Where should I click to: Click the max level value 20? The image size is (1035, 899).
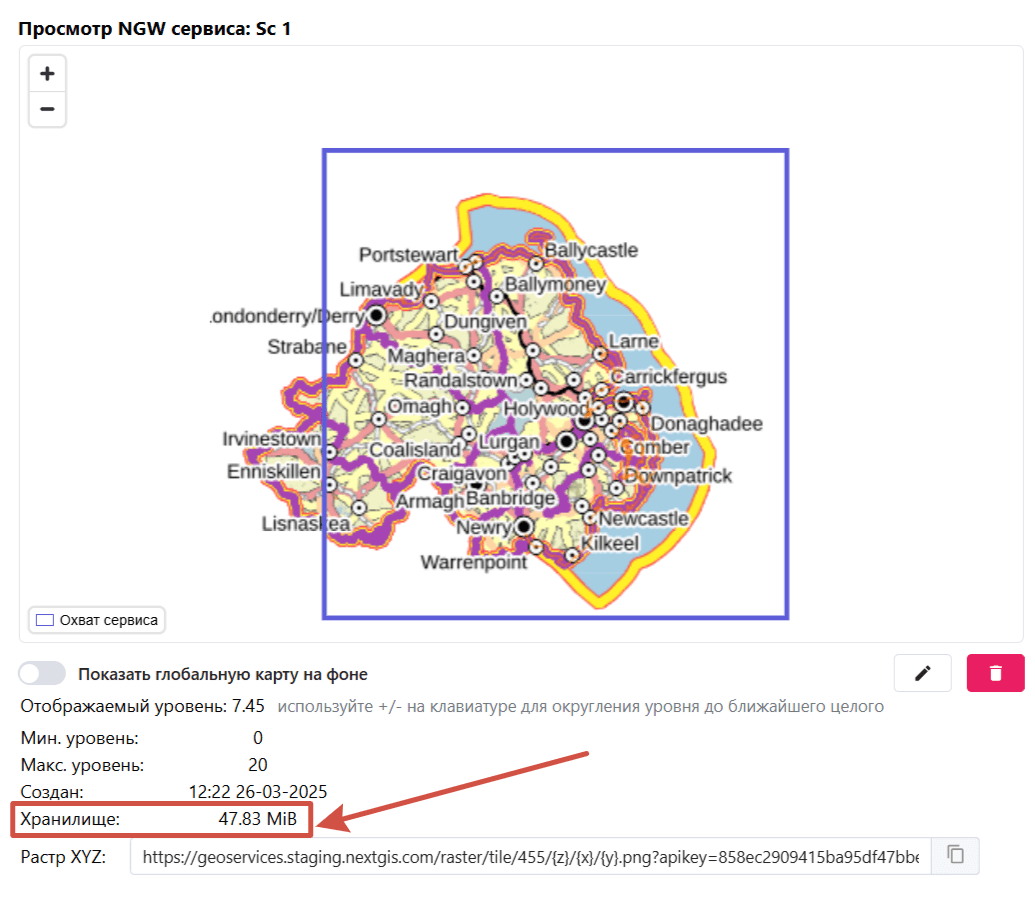pos(258,765)
